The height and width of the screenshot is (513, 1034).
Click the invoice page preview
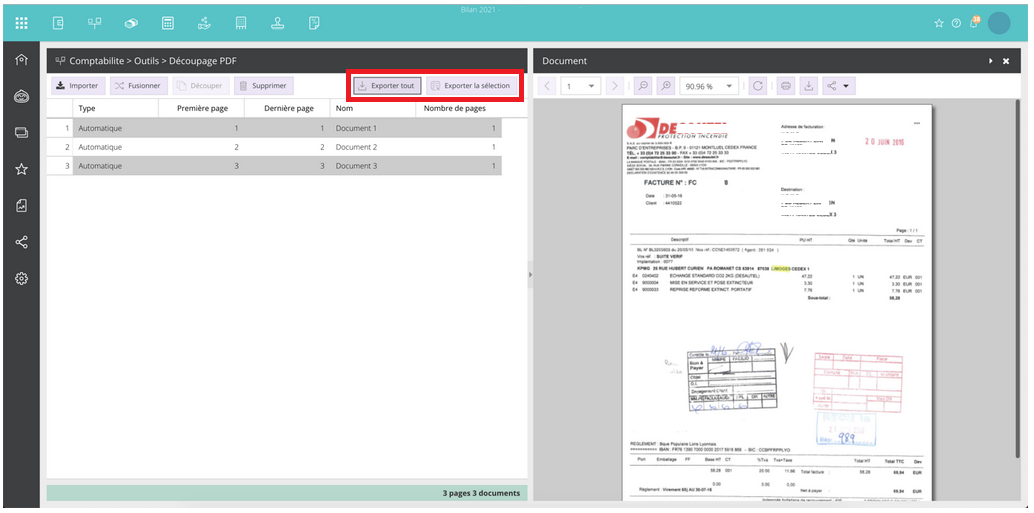[x=777, y=301]
